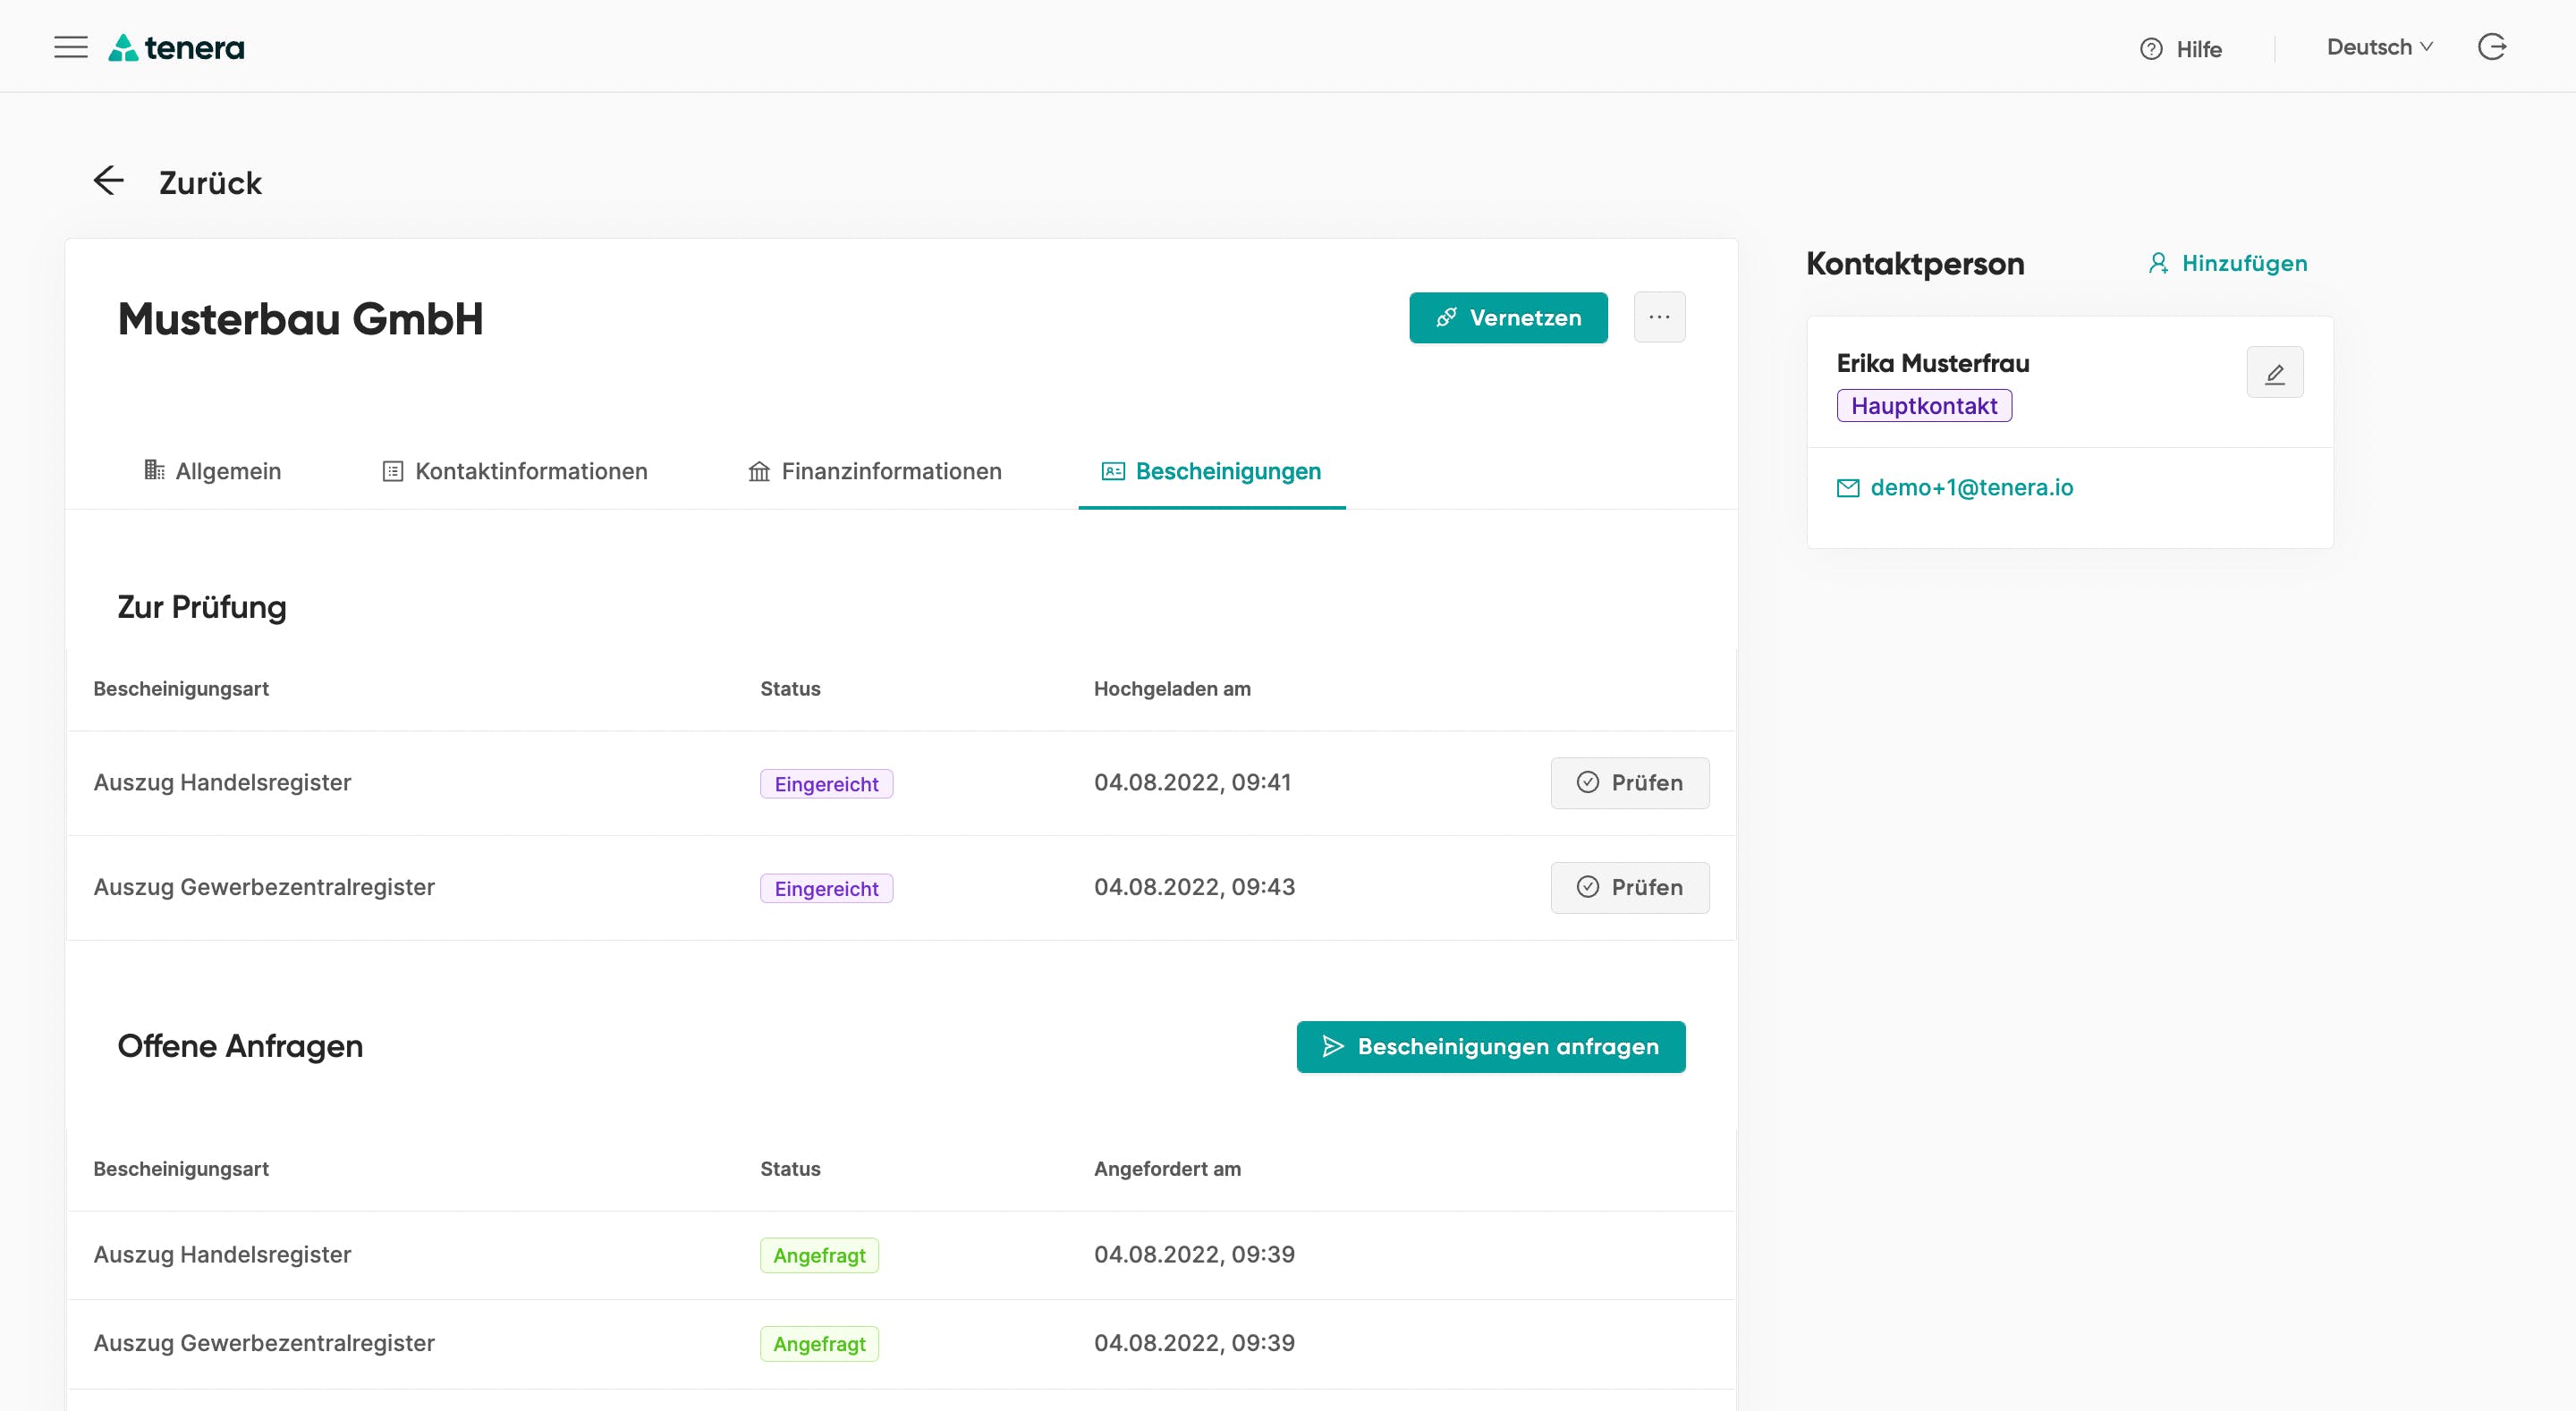Click the tenera logo
Image resolution: width=2576 pixels, height=1411 pixels.
(x=177, y=47)
